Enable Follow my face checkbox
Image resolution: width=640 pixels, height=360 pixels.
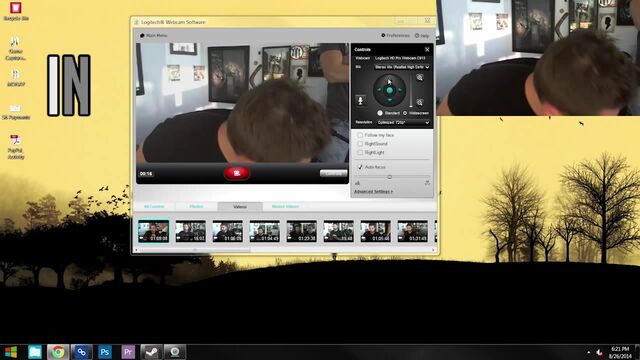point(360,135)
